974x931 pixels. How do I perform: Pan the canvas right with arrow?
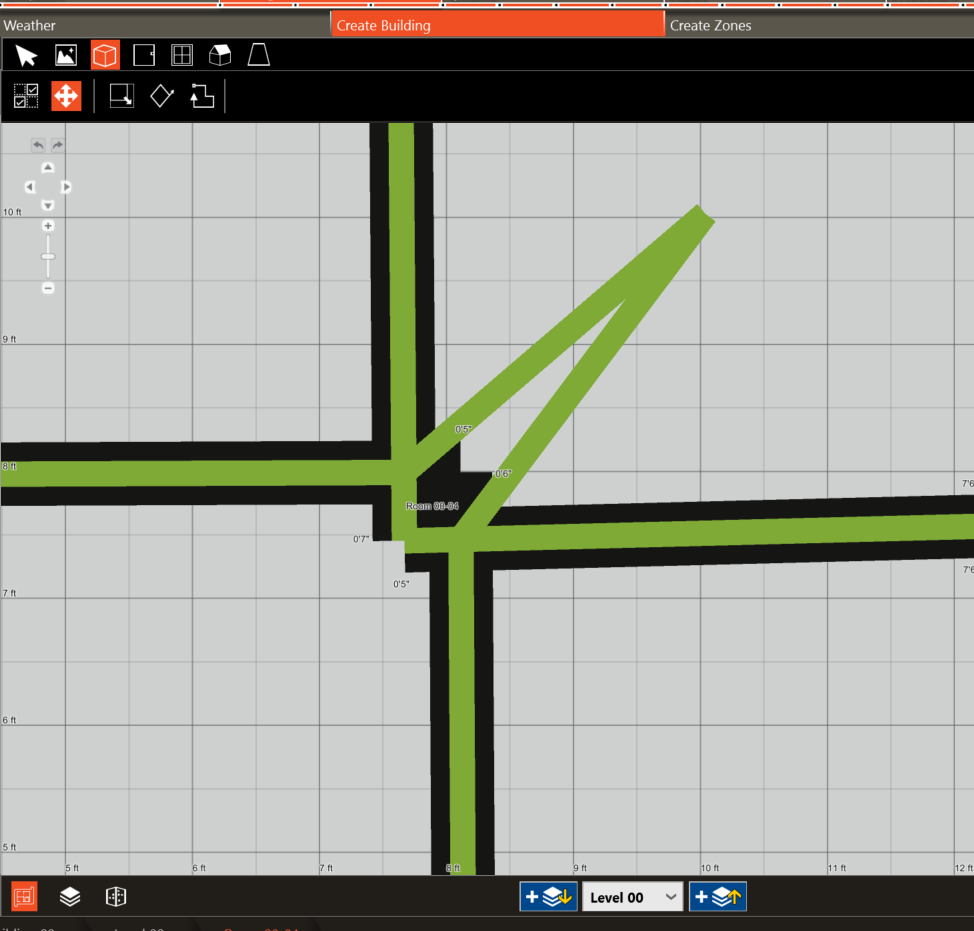pos(66,187)
